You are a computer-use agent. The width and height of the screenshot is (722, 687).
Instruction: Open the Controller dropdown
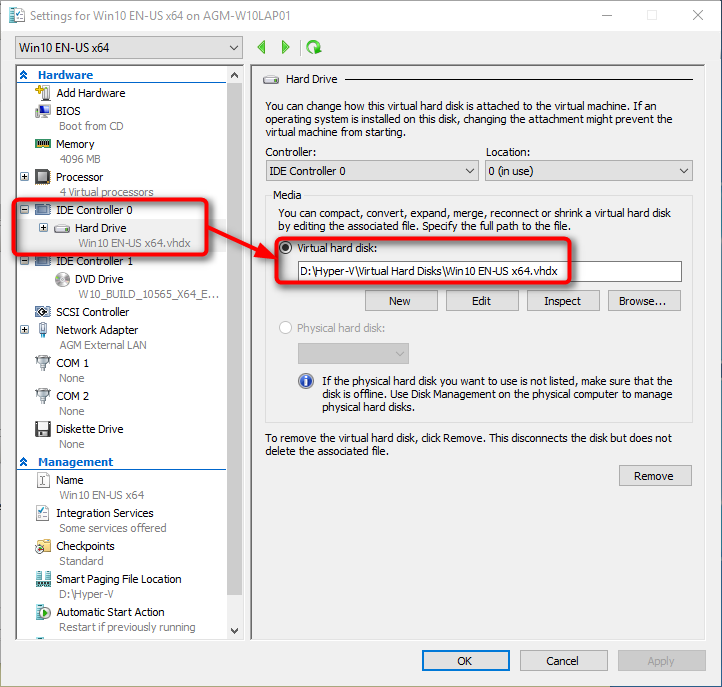click(372, 171)
